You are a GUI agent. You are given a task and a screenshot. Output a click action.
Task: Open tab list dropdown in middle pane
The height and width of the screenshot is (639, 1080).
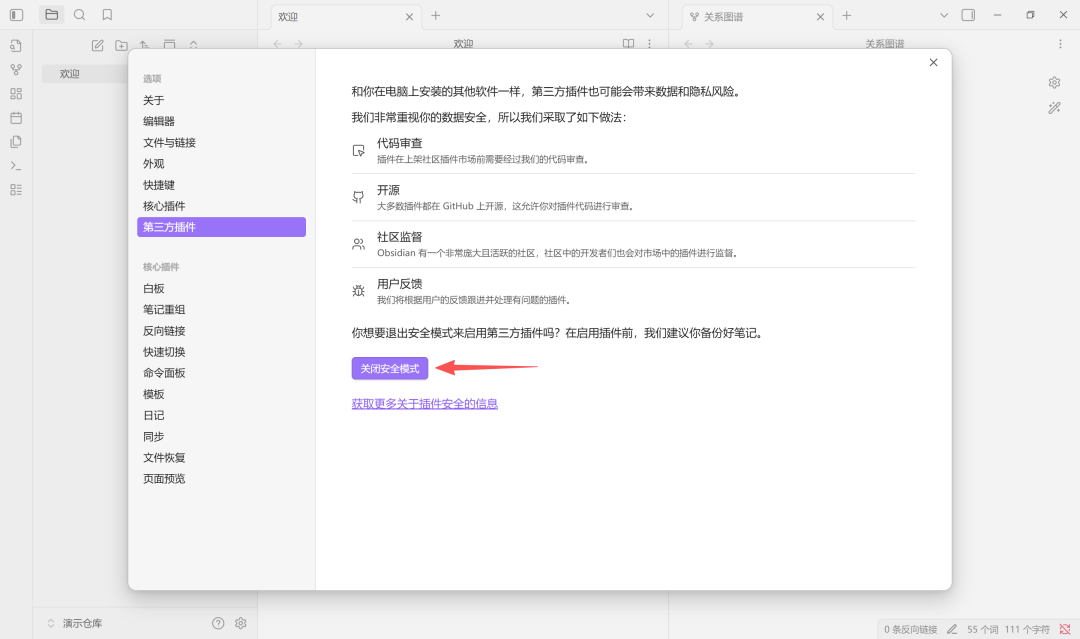650,15
